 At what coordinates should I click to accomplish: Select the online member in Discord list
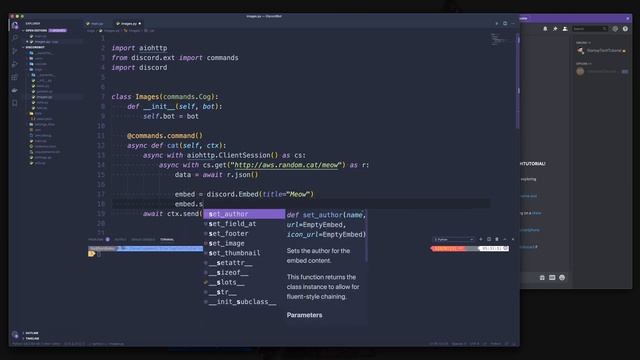point(603,51)
